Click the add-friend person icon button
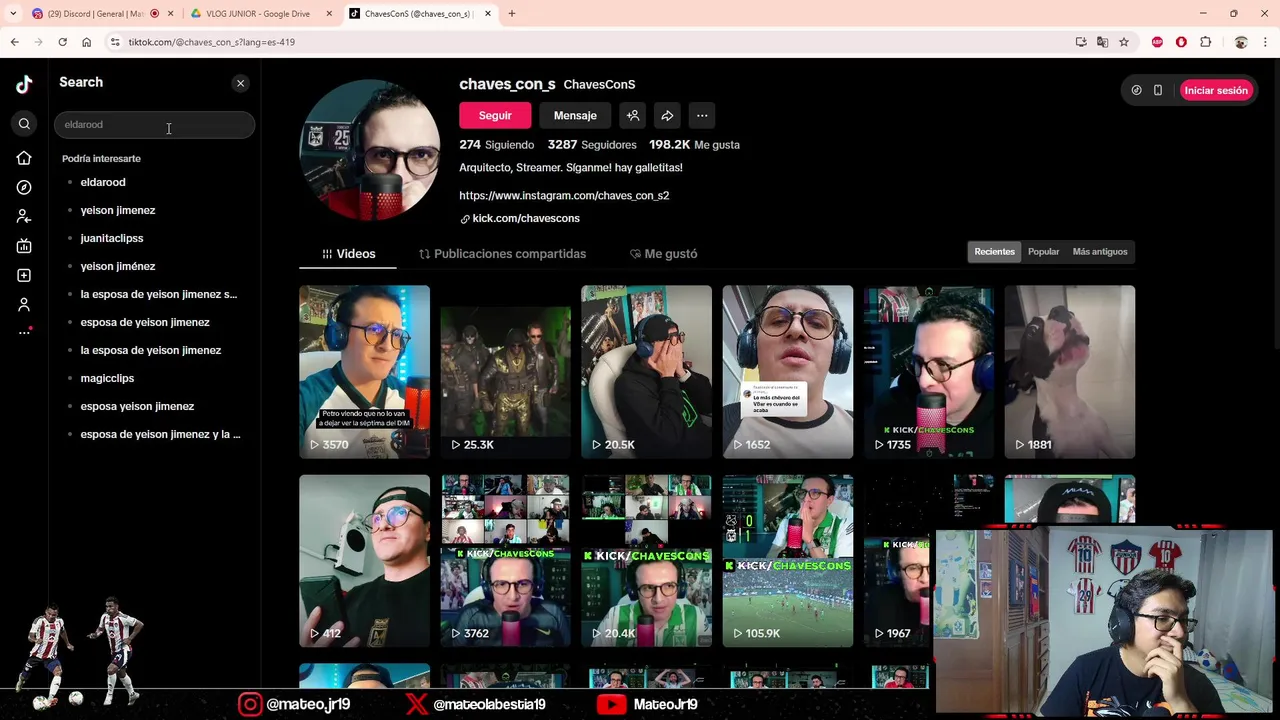This screenshot has height=720, width=1280. (633, 115)
